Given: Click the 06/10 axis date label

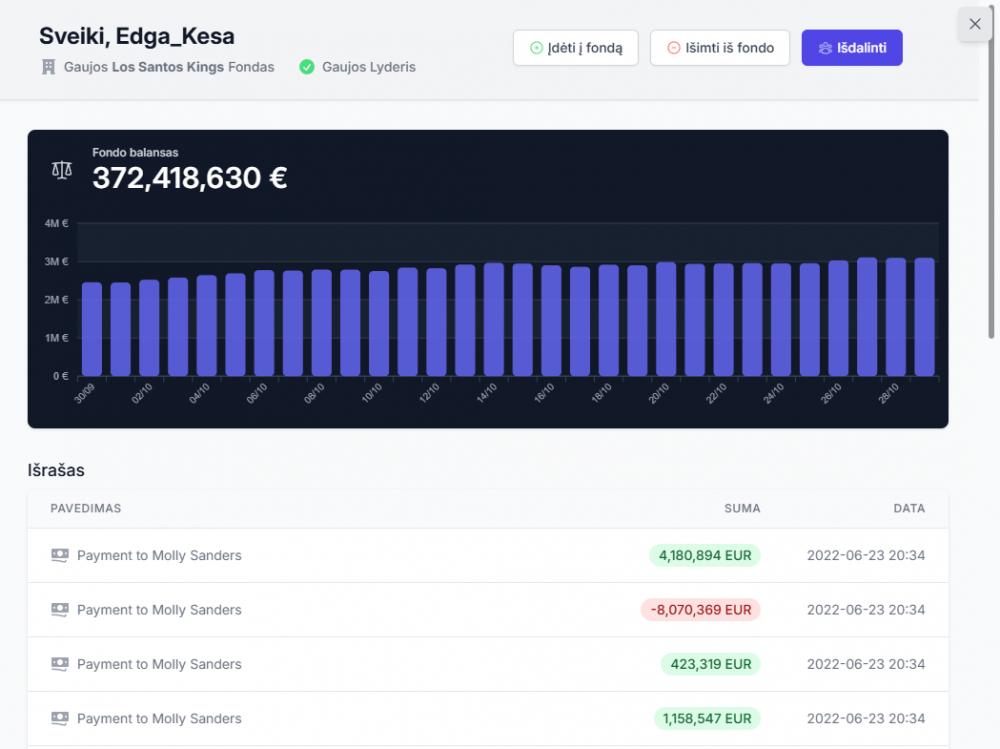Looking at the screenshot, I should (256, 394).
